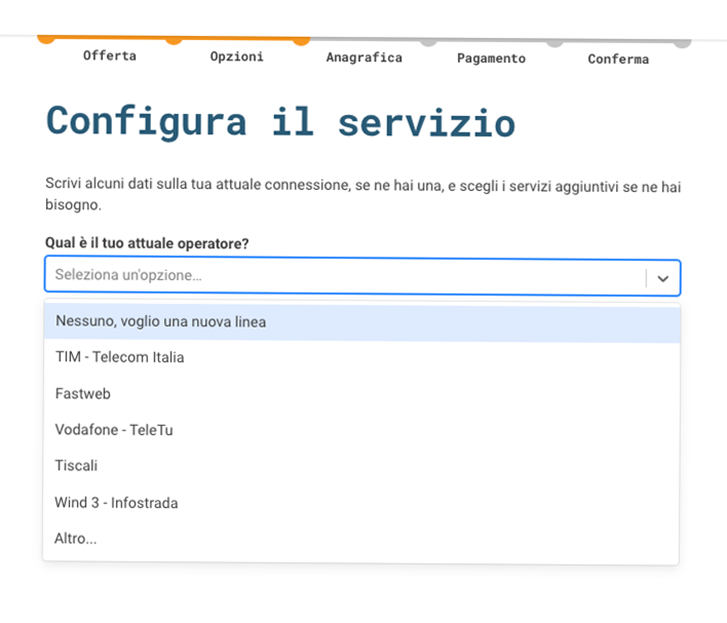Open the operator dropdown chevron arrow
This screenshot has height=623, width=727.
tap(663, 279)
